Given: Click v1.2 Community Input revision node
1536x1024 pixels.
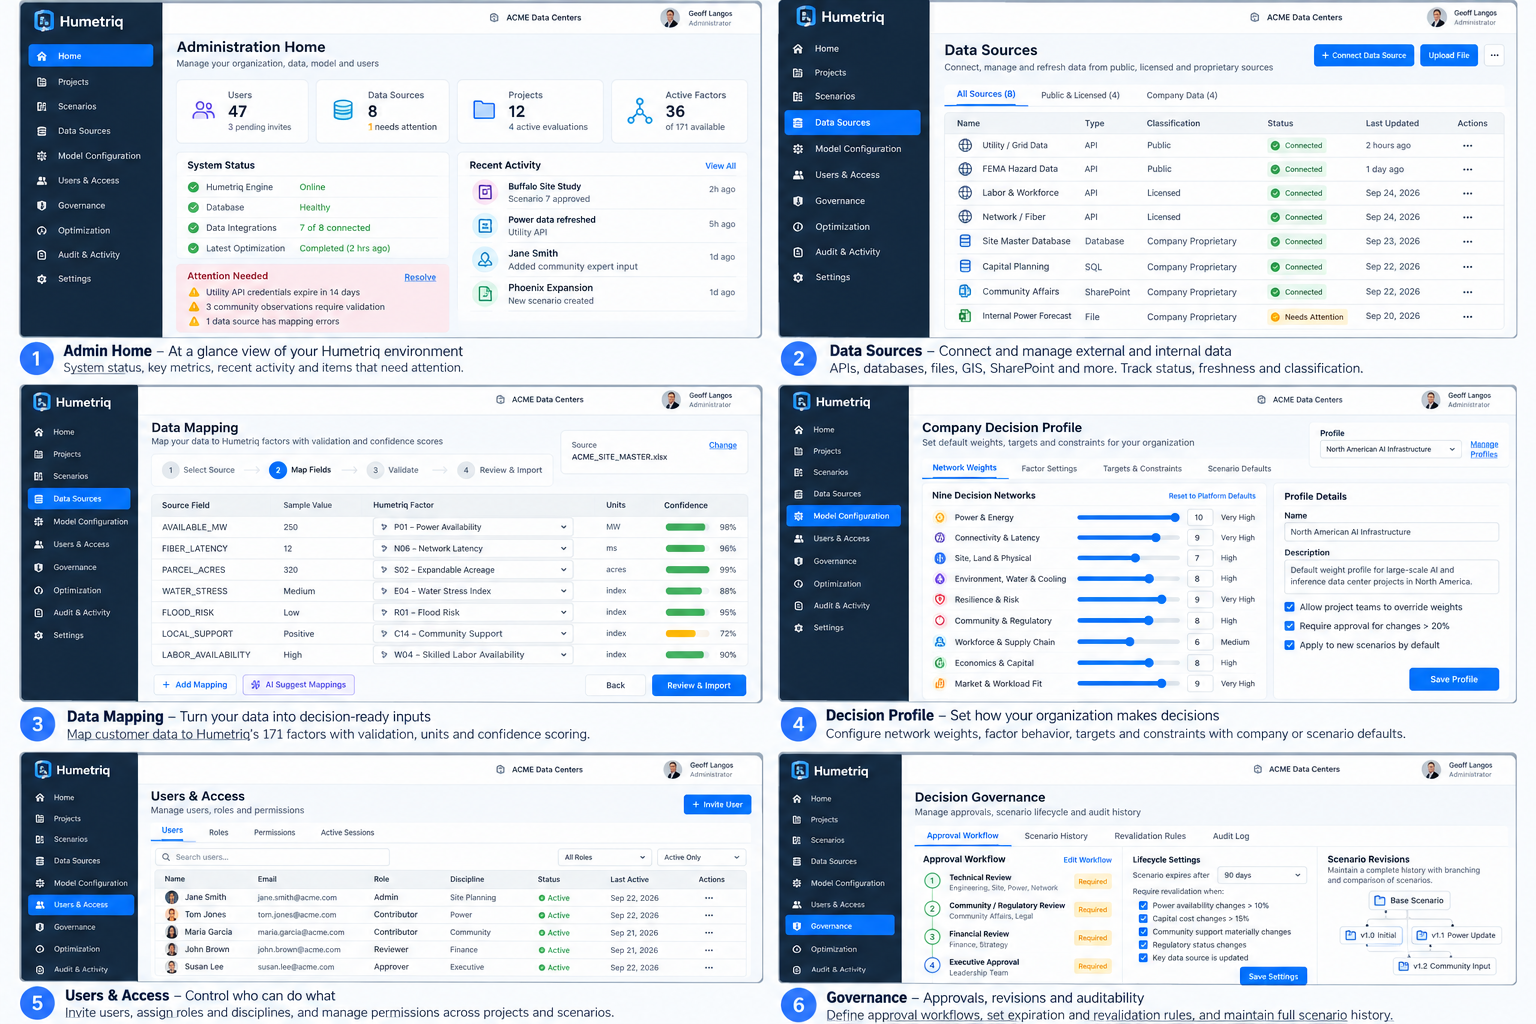Looking at the screenshot, I should click(x=1444, y=966).
